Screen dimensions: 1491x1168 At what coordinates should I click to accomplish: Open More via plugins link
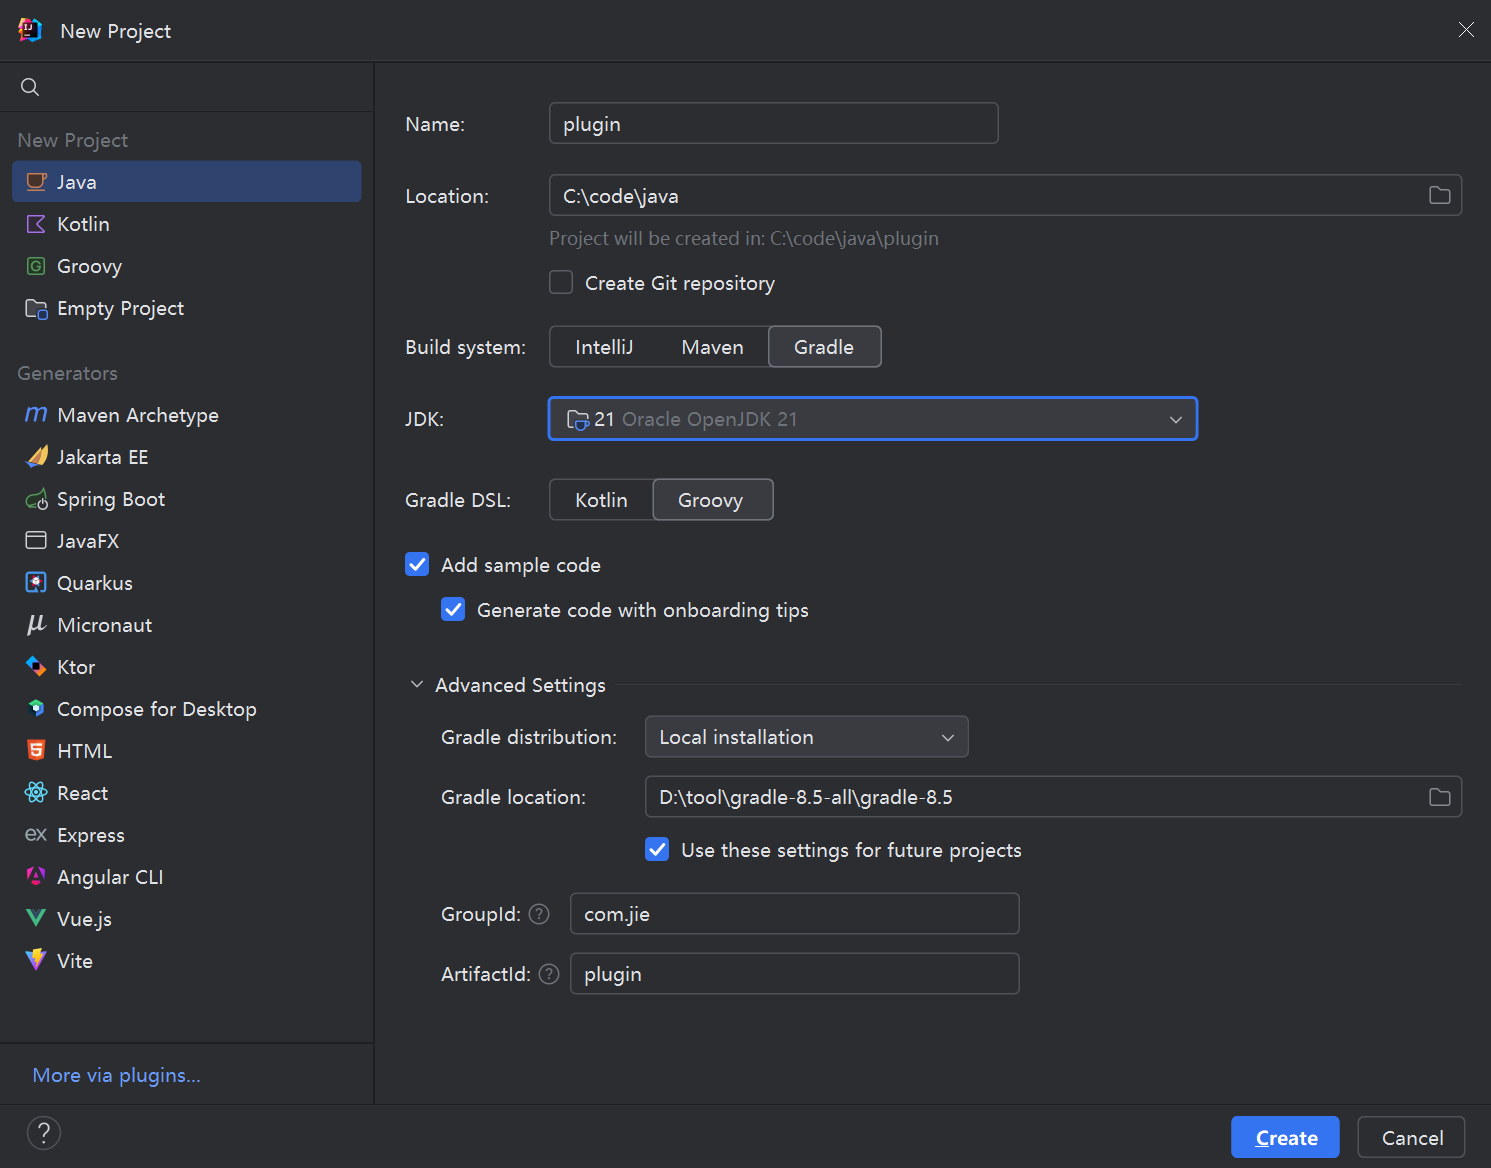tap(116, 1075)
